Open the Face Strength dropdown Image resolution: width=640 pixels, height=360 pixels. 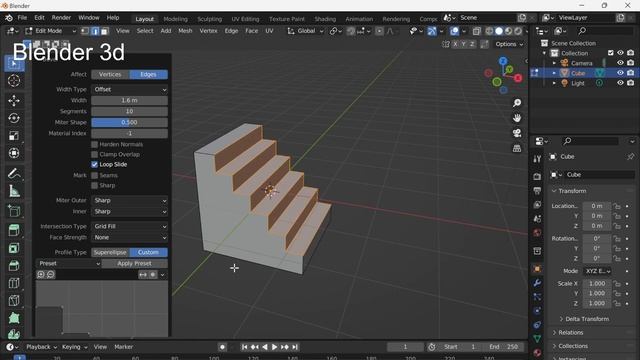(x=129, y=237)
